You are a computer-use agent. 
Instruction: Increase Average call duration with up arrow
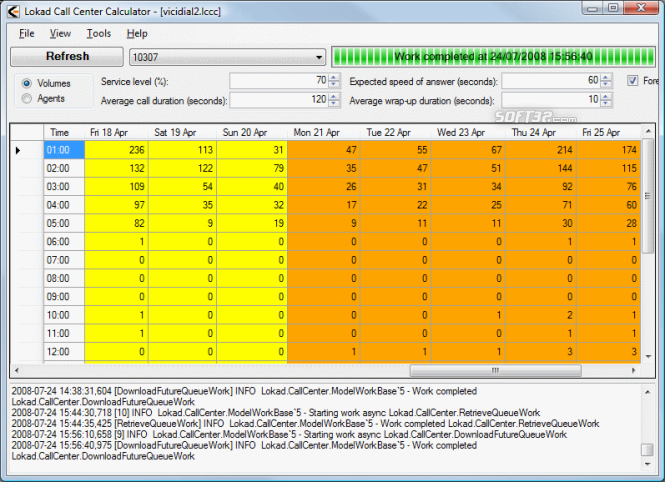pos(334,97)
